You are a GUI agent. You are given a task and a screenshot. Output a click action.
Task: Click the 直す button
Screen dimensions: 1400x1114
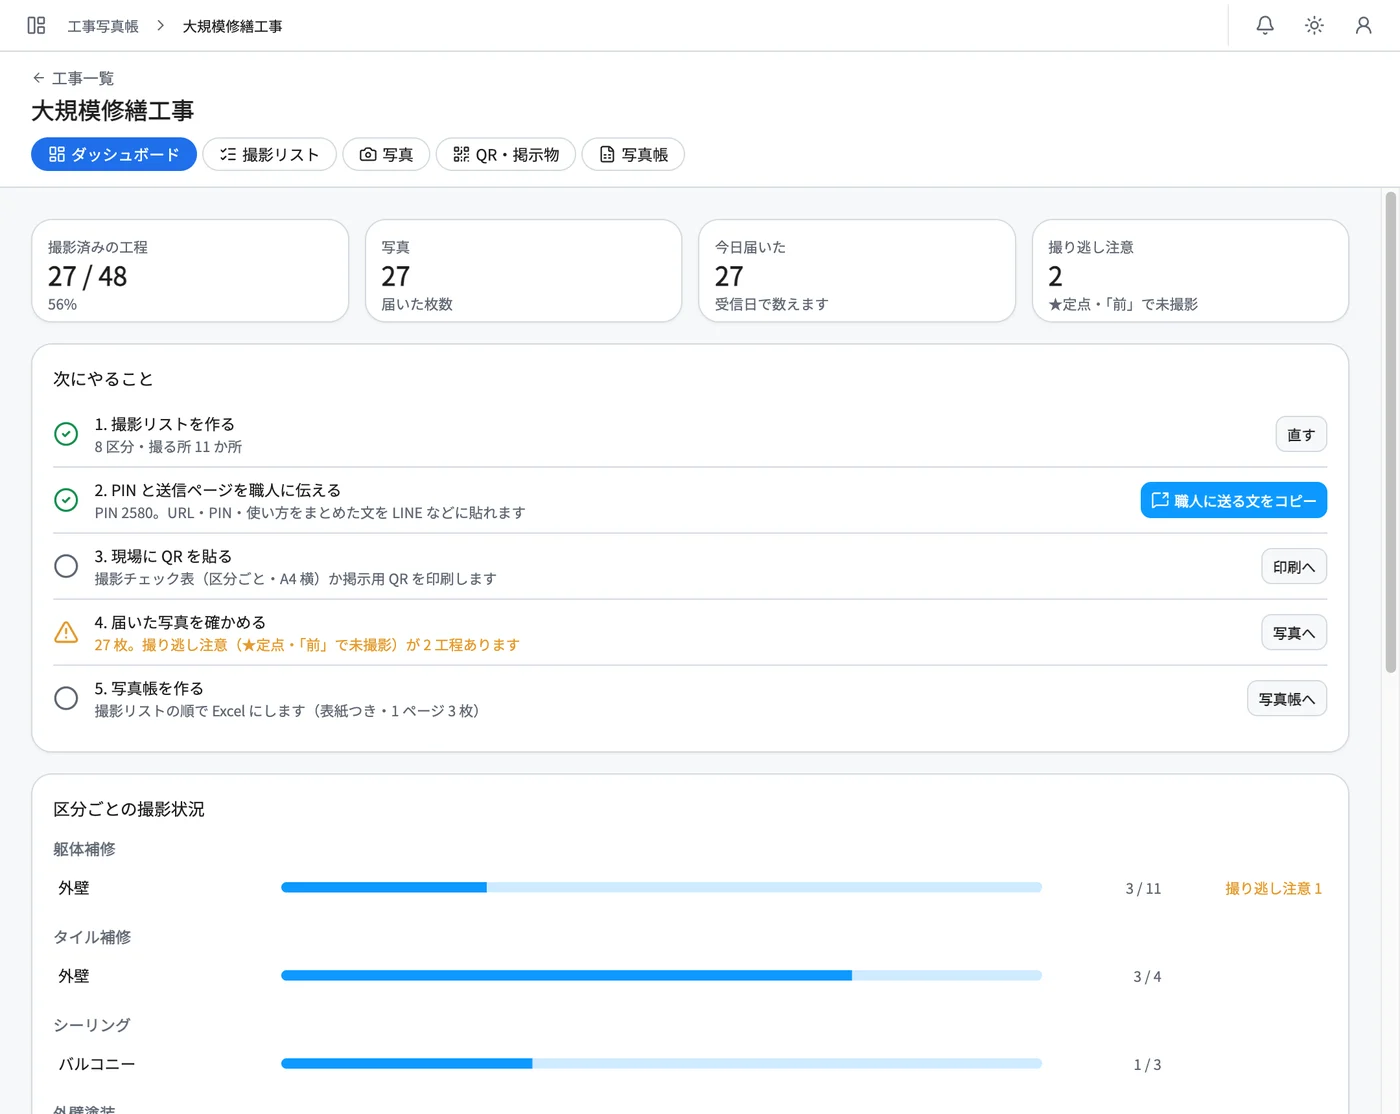pos(1301,435)
